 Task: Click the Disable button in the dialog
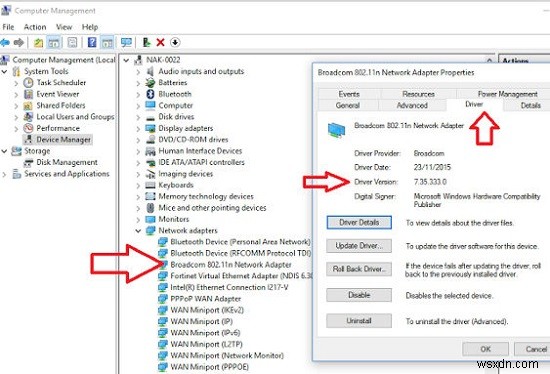point(359,295)
